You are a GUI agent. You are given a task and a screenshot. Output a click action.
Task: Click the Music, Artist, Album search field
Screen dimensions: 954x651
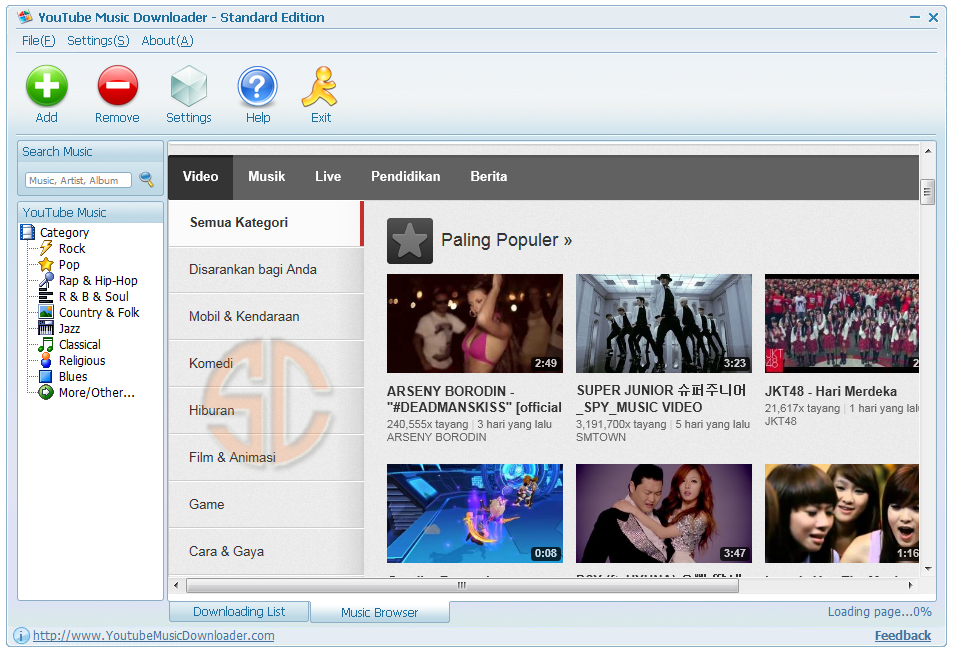tap(78, 180)
